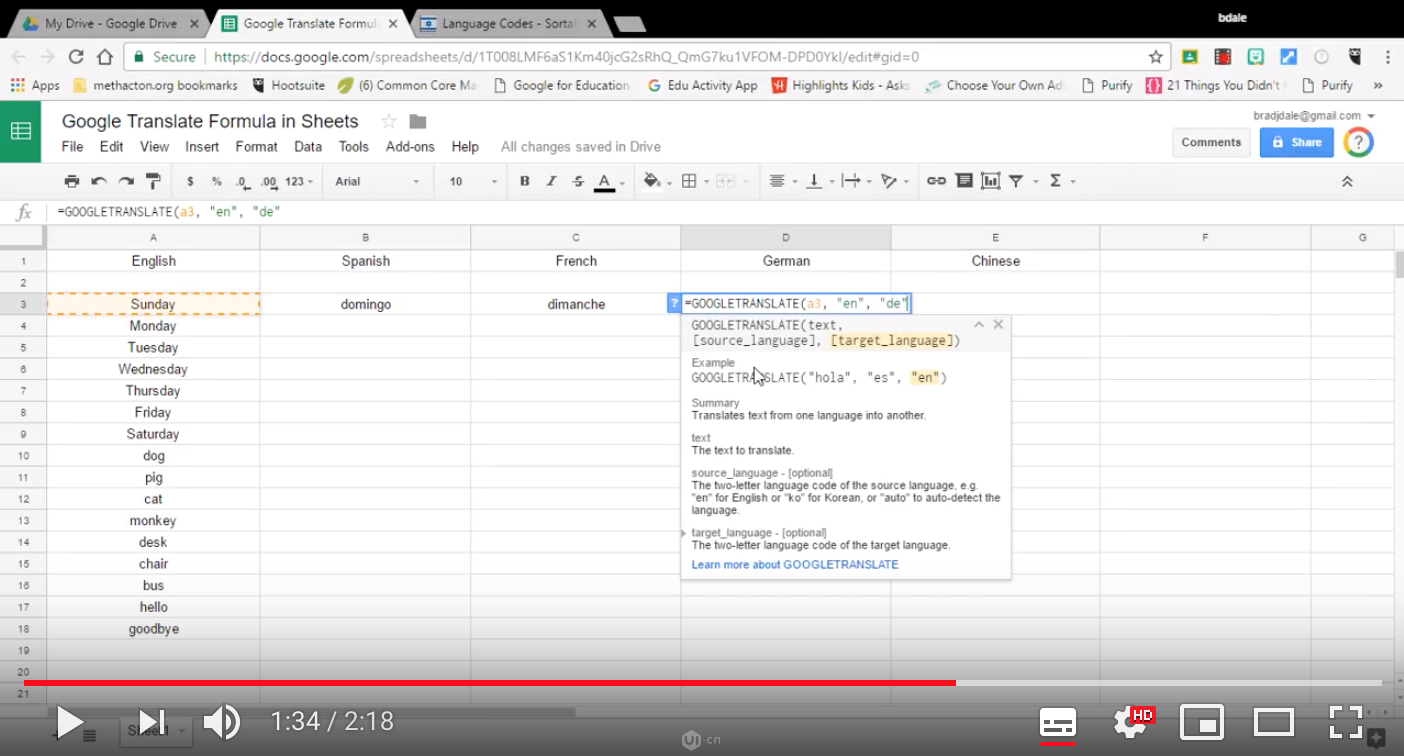Click the move to folder icon
1404x756 pixels.
click(x=418, y=121)
